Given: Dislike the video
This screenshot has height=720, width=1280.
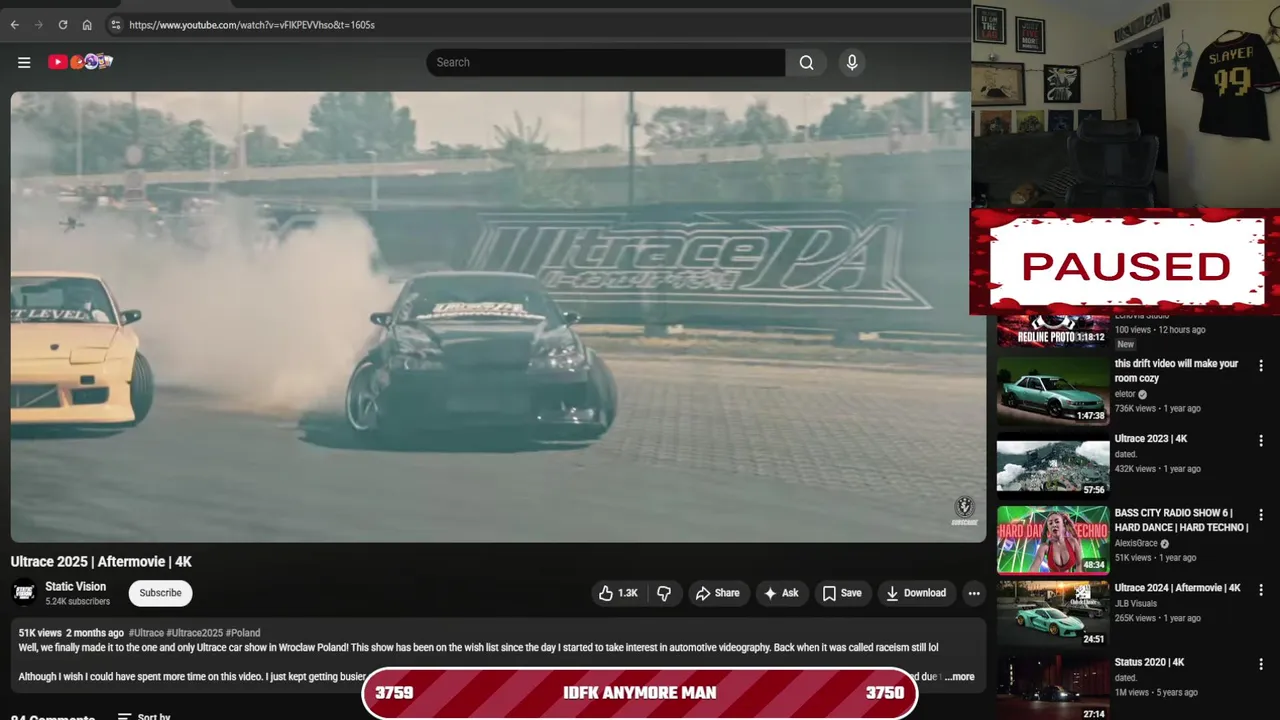Looking at the screenshot, I should 664,593.
